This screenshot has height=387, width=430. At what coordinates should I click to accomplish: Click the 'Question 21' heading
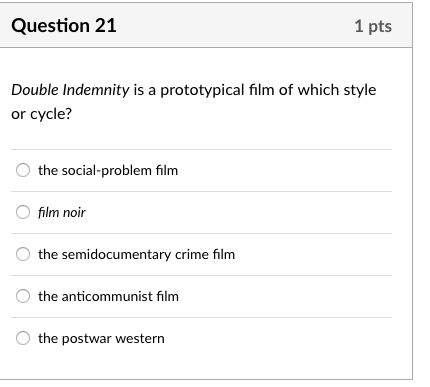coord(64,25)
